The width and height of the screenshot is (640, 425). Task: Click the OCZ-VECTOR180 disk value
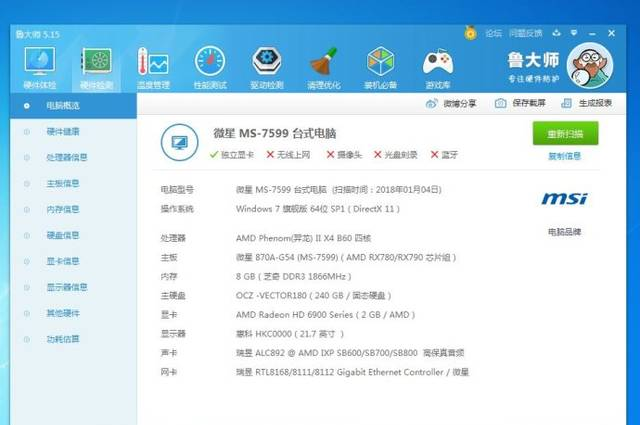pos(313,296)
